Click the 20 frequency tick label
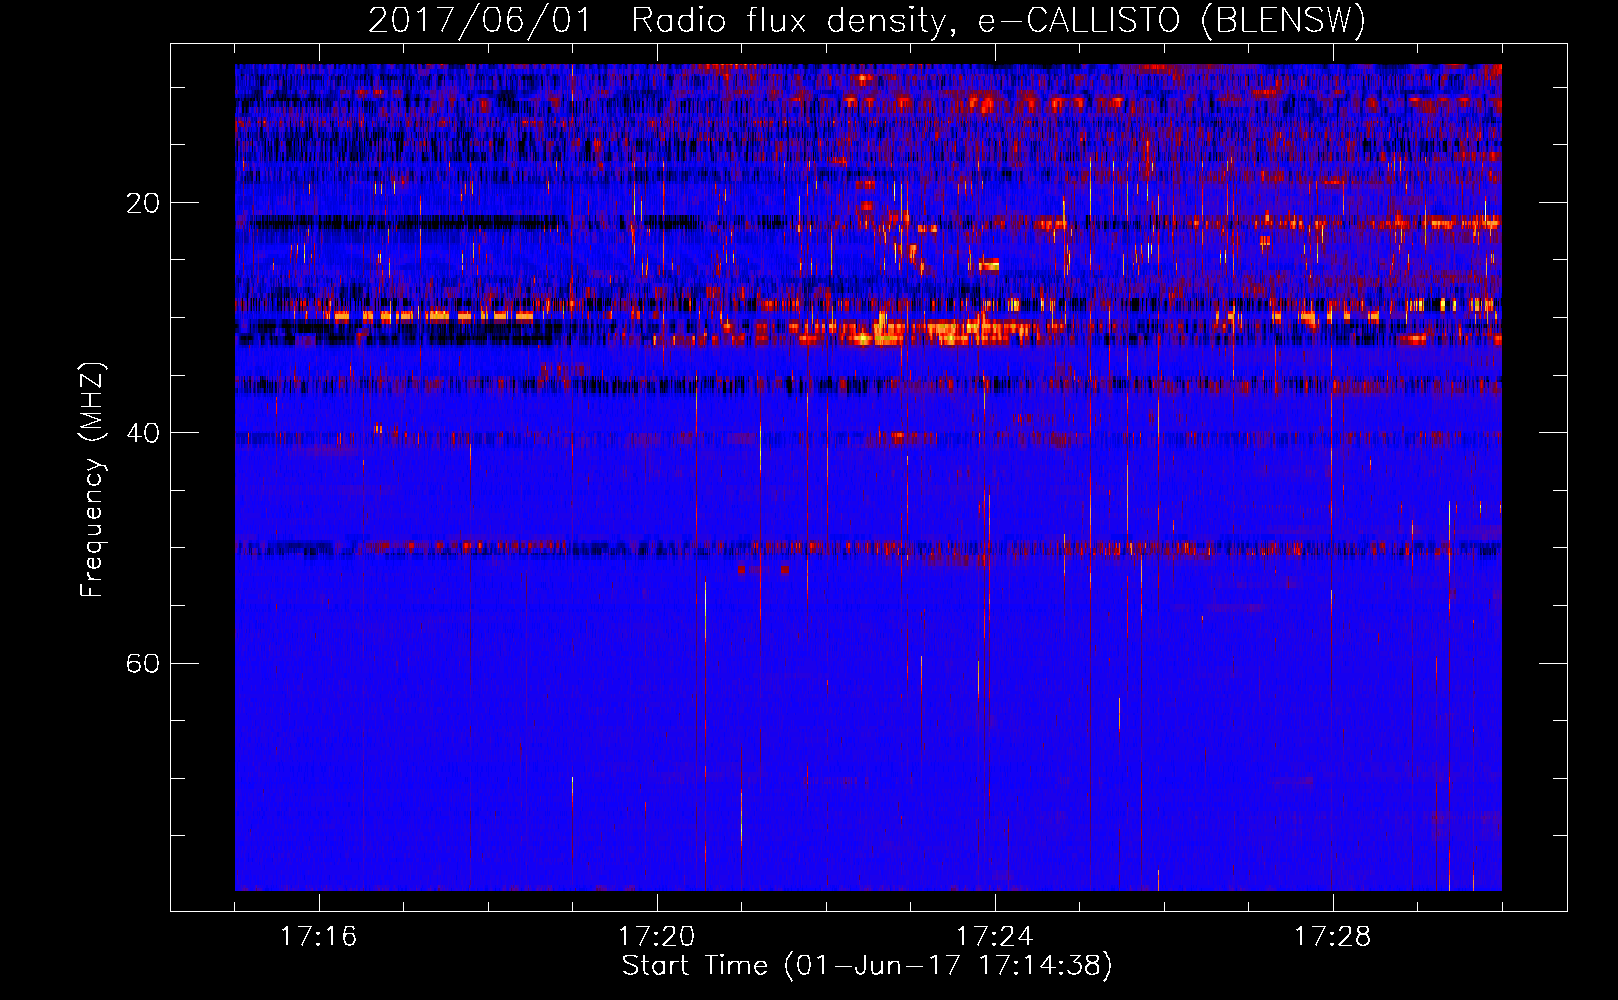The image size is (1618, 1000). 142,203
